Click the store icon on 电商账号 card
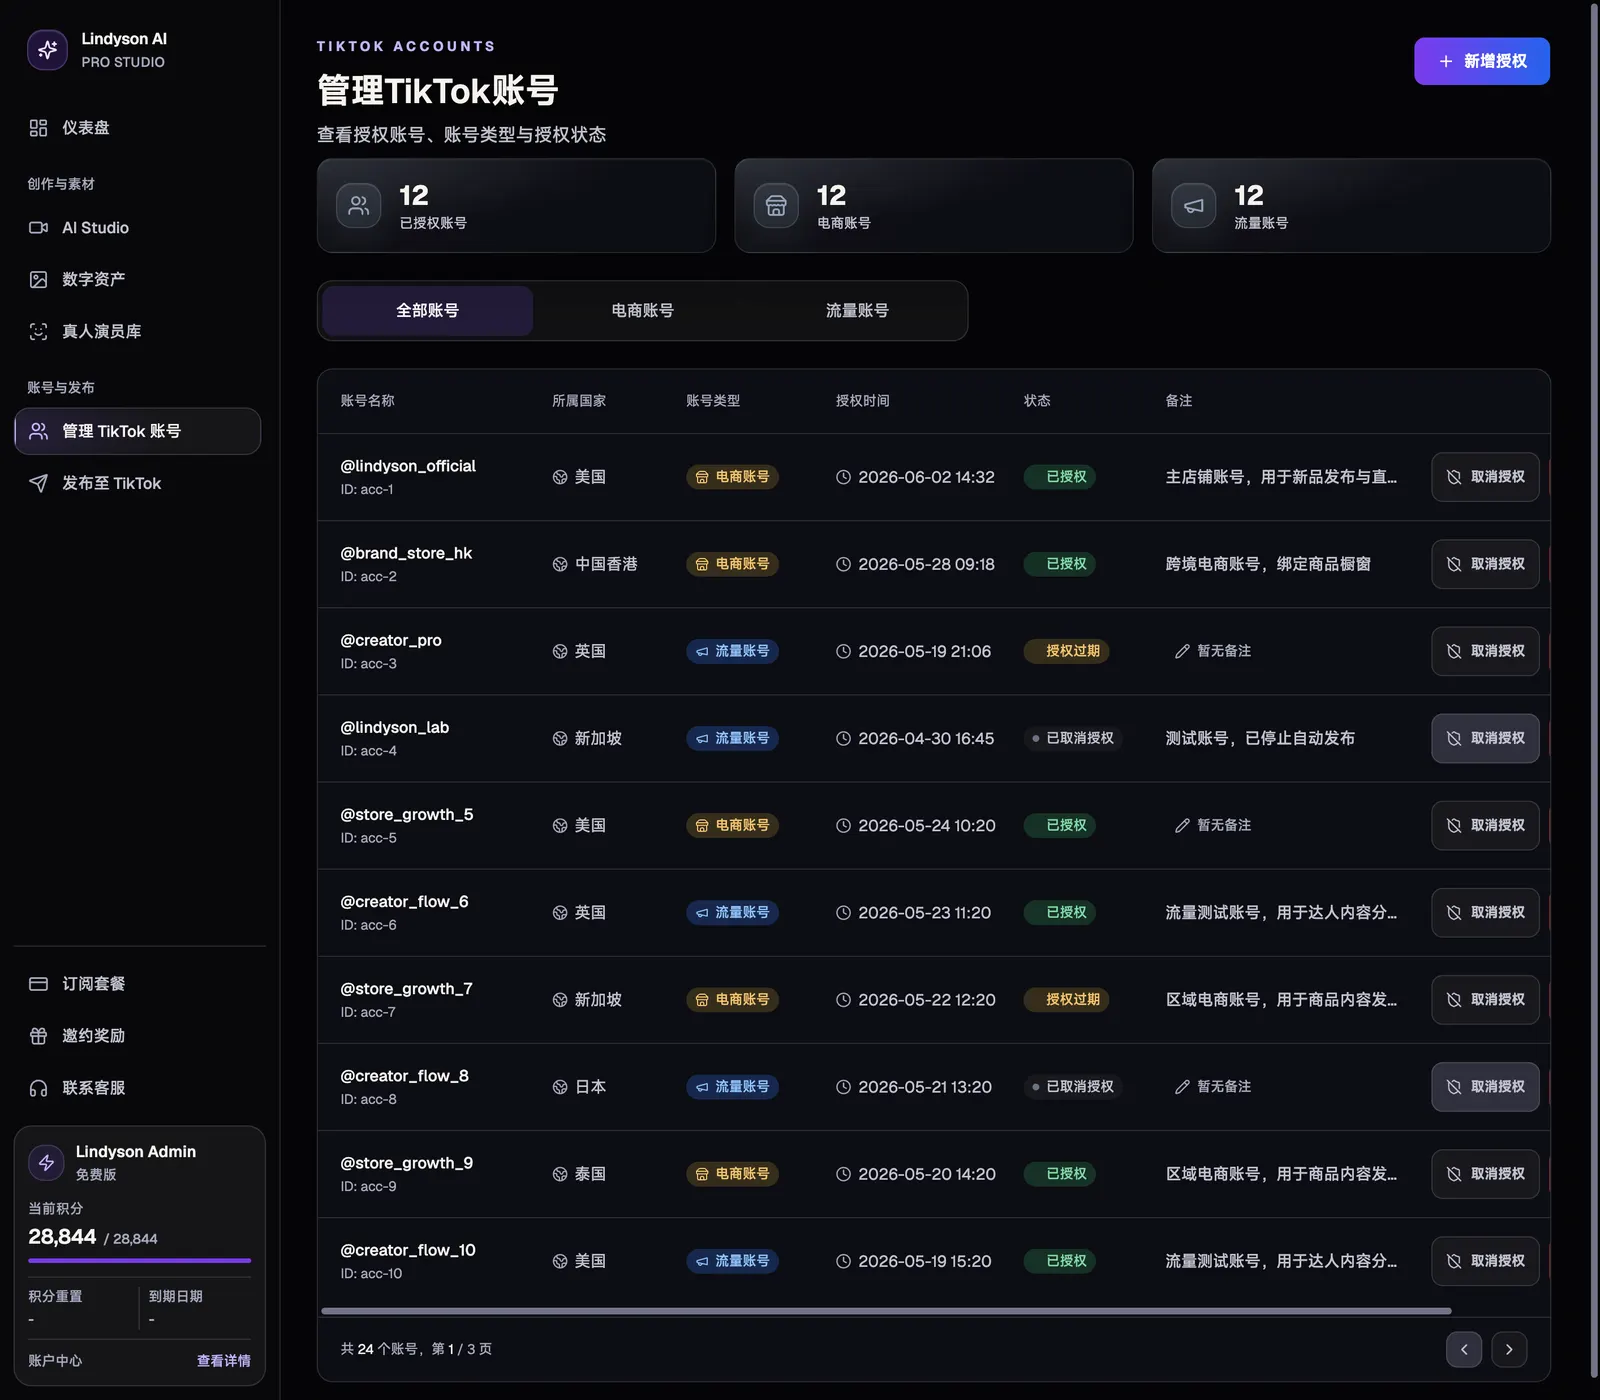Viewport: 1600px width, 1400px height. (776, 206)
